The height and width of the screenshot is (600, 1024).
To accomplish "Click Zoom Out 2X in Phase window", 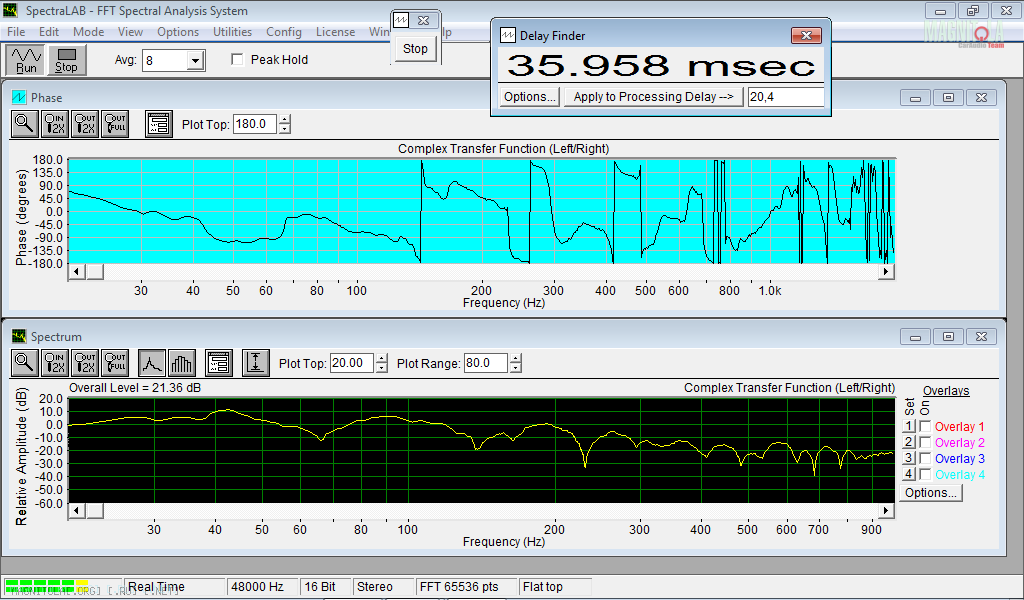I will pyautogui.click(x=84, y=123).
